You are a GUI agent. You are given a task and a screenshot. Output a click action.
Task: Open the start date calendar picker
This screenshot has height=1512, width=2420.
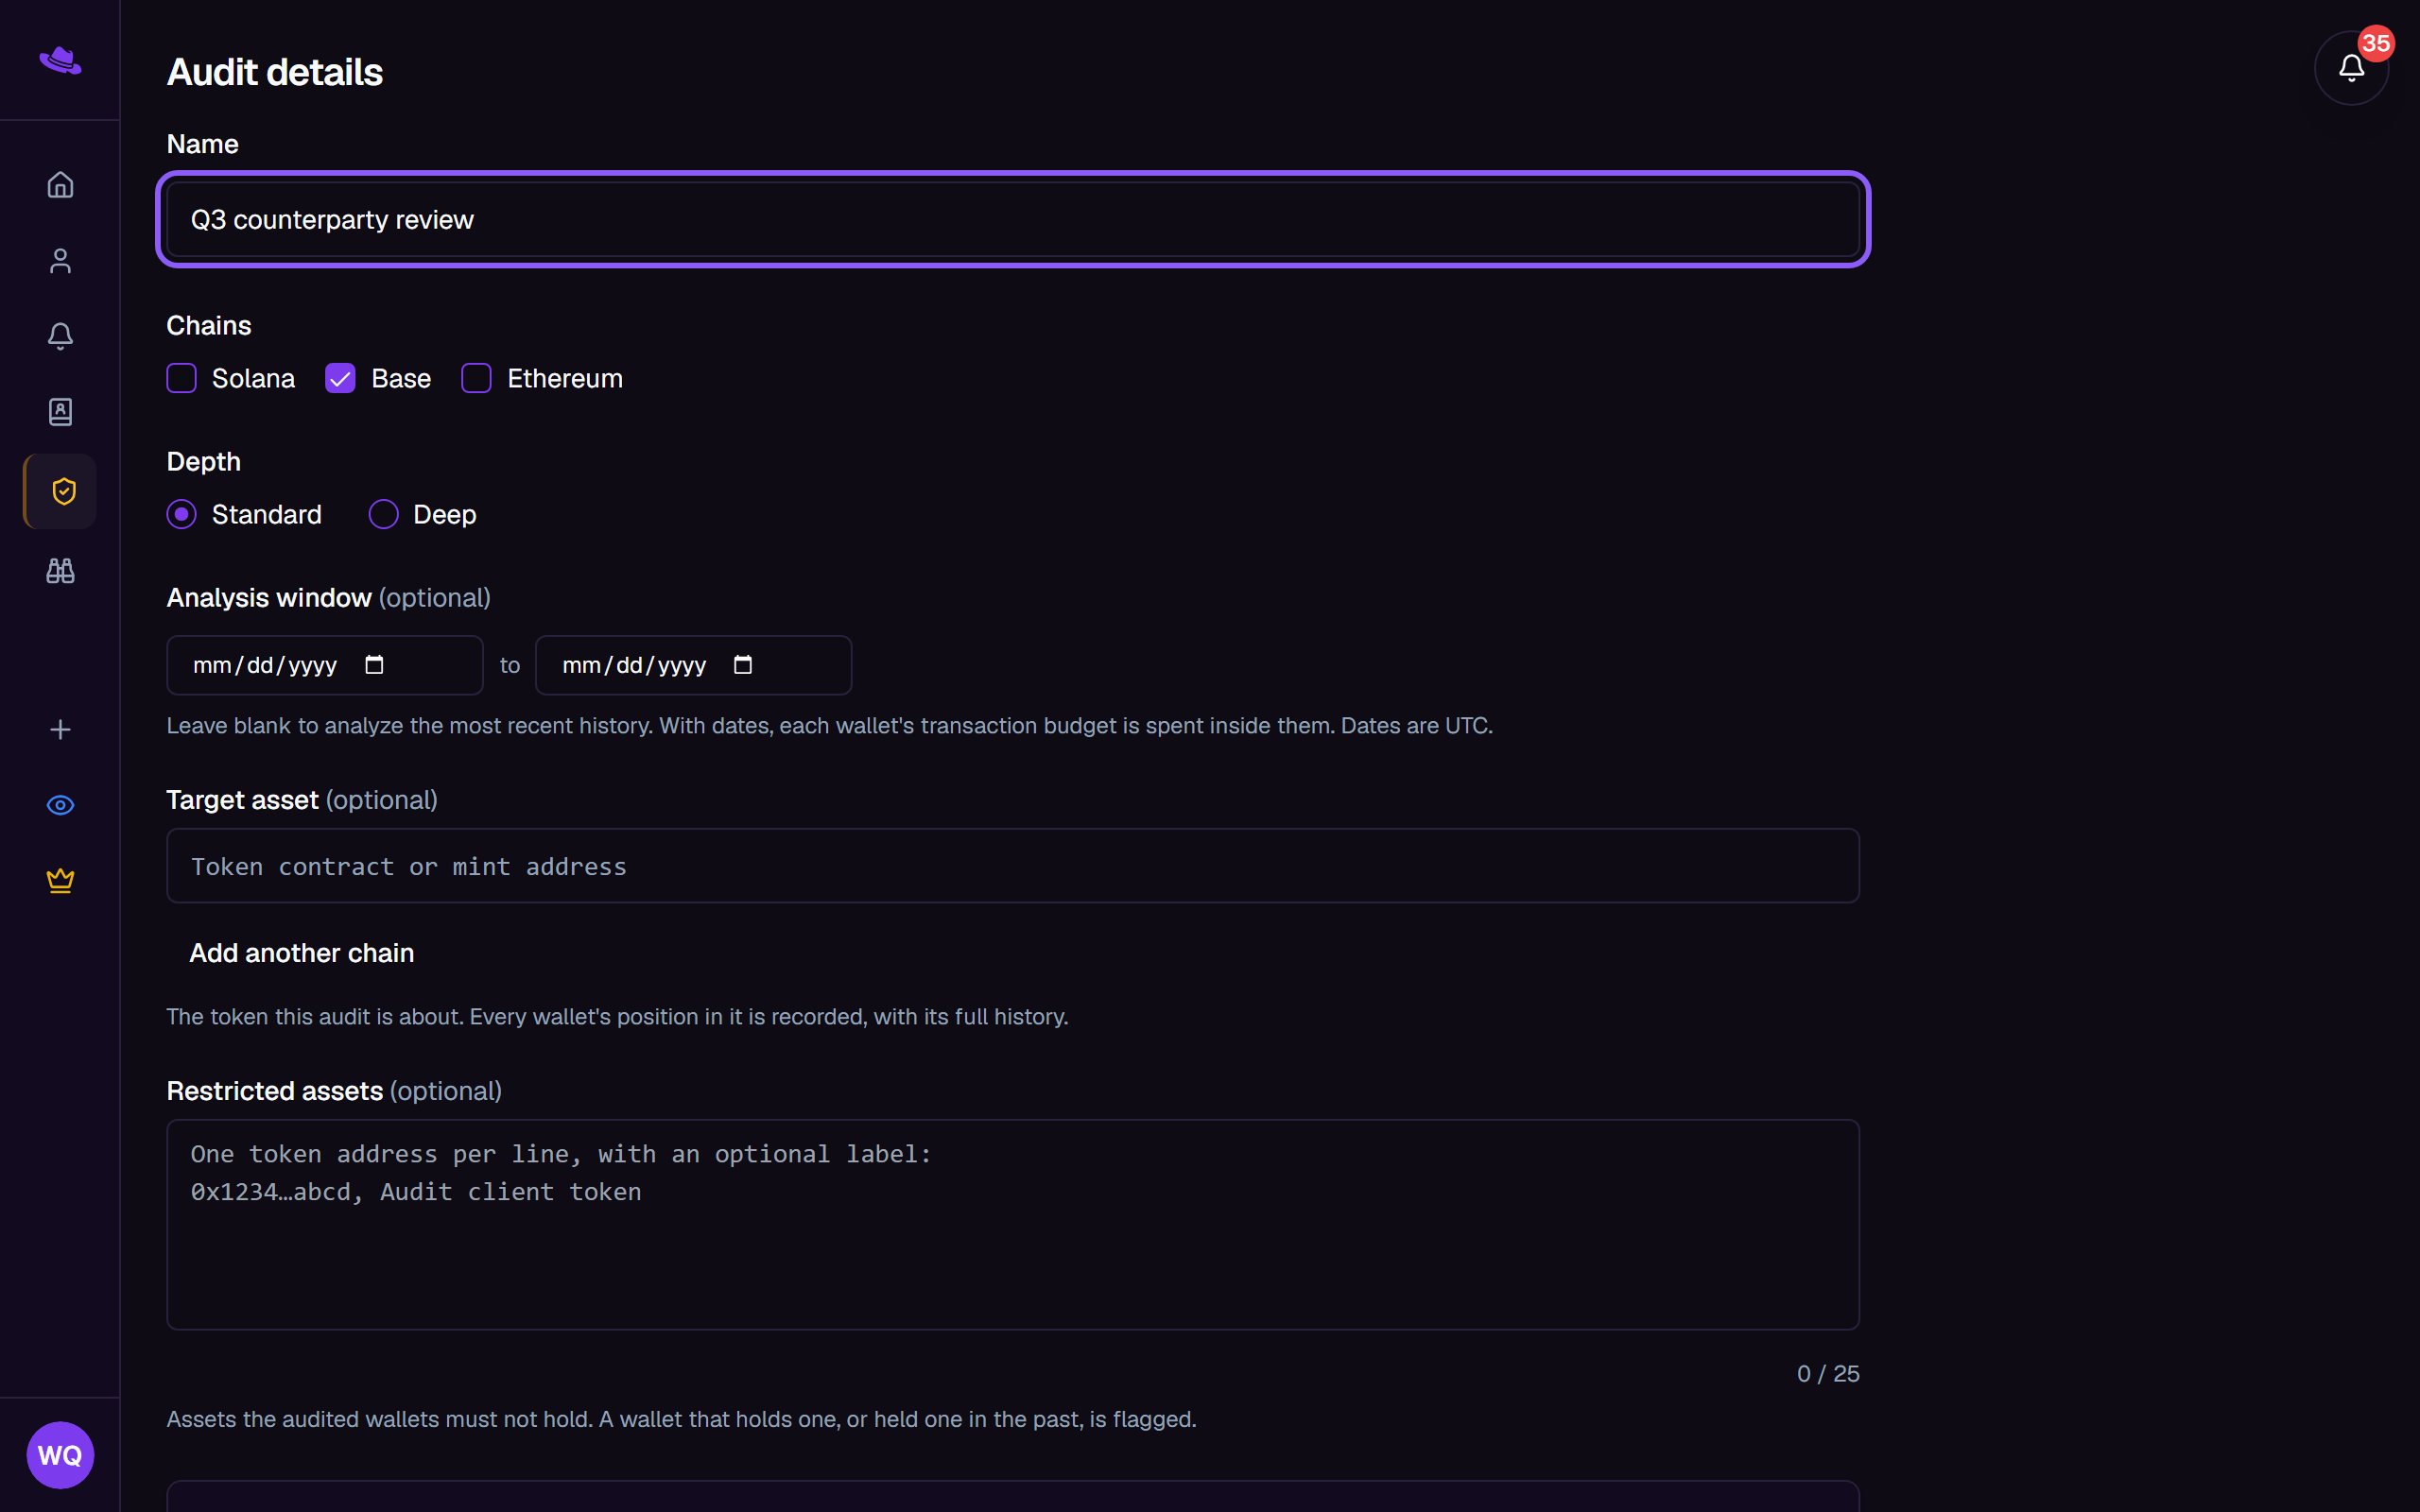click(374, 665)
